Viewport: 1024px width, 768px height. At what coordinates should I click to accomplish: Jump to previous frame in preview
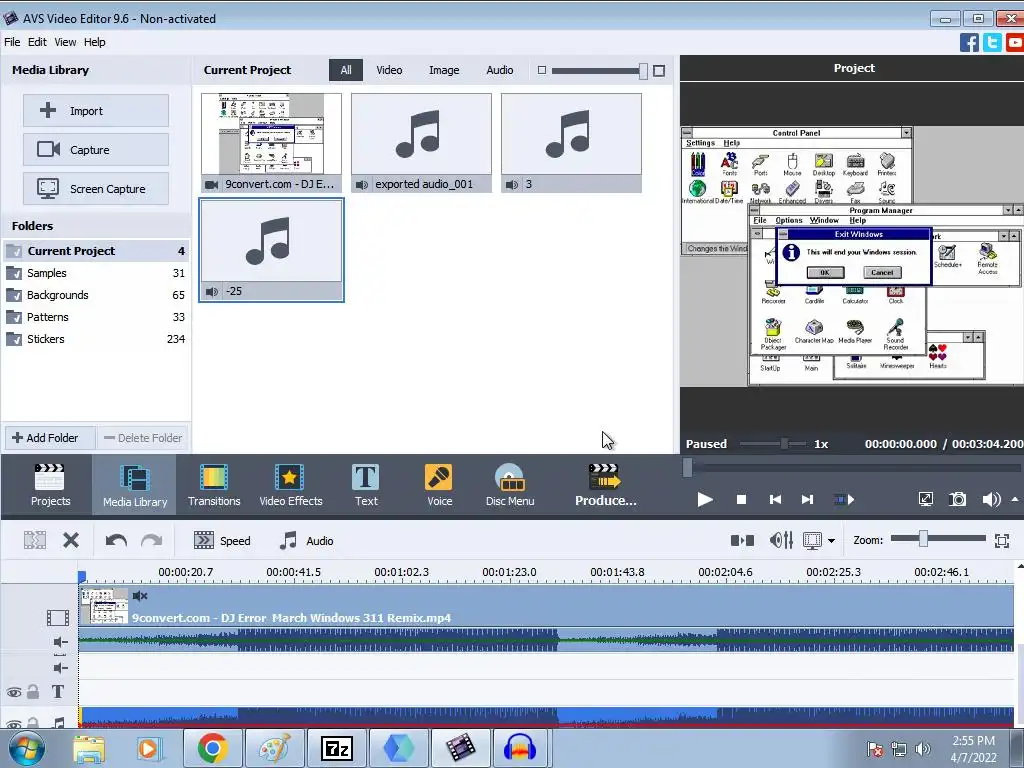[775, 500]
